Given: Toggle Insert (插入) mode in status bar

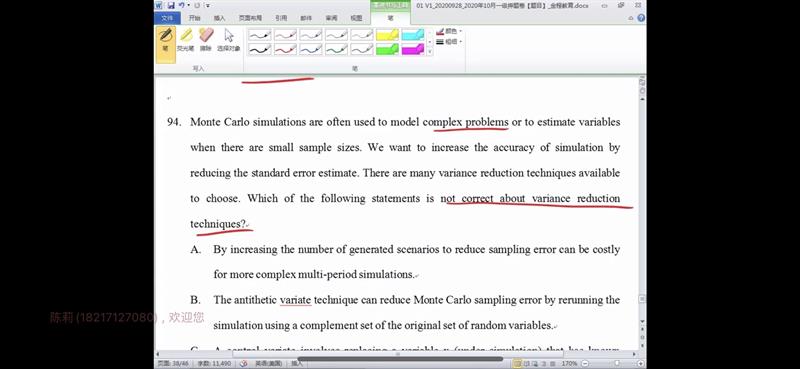Looking at the screenshot, I should click(296, 364).
